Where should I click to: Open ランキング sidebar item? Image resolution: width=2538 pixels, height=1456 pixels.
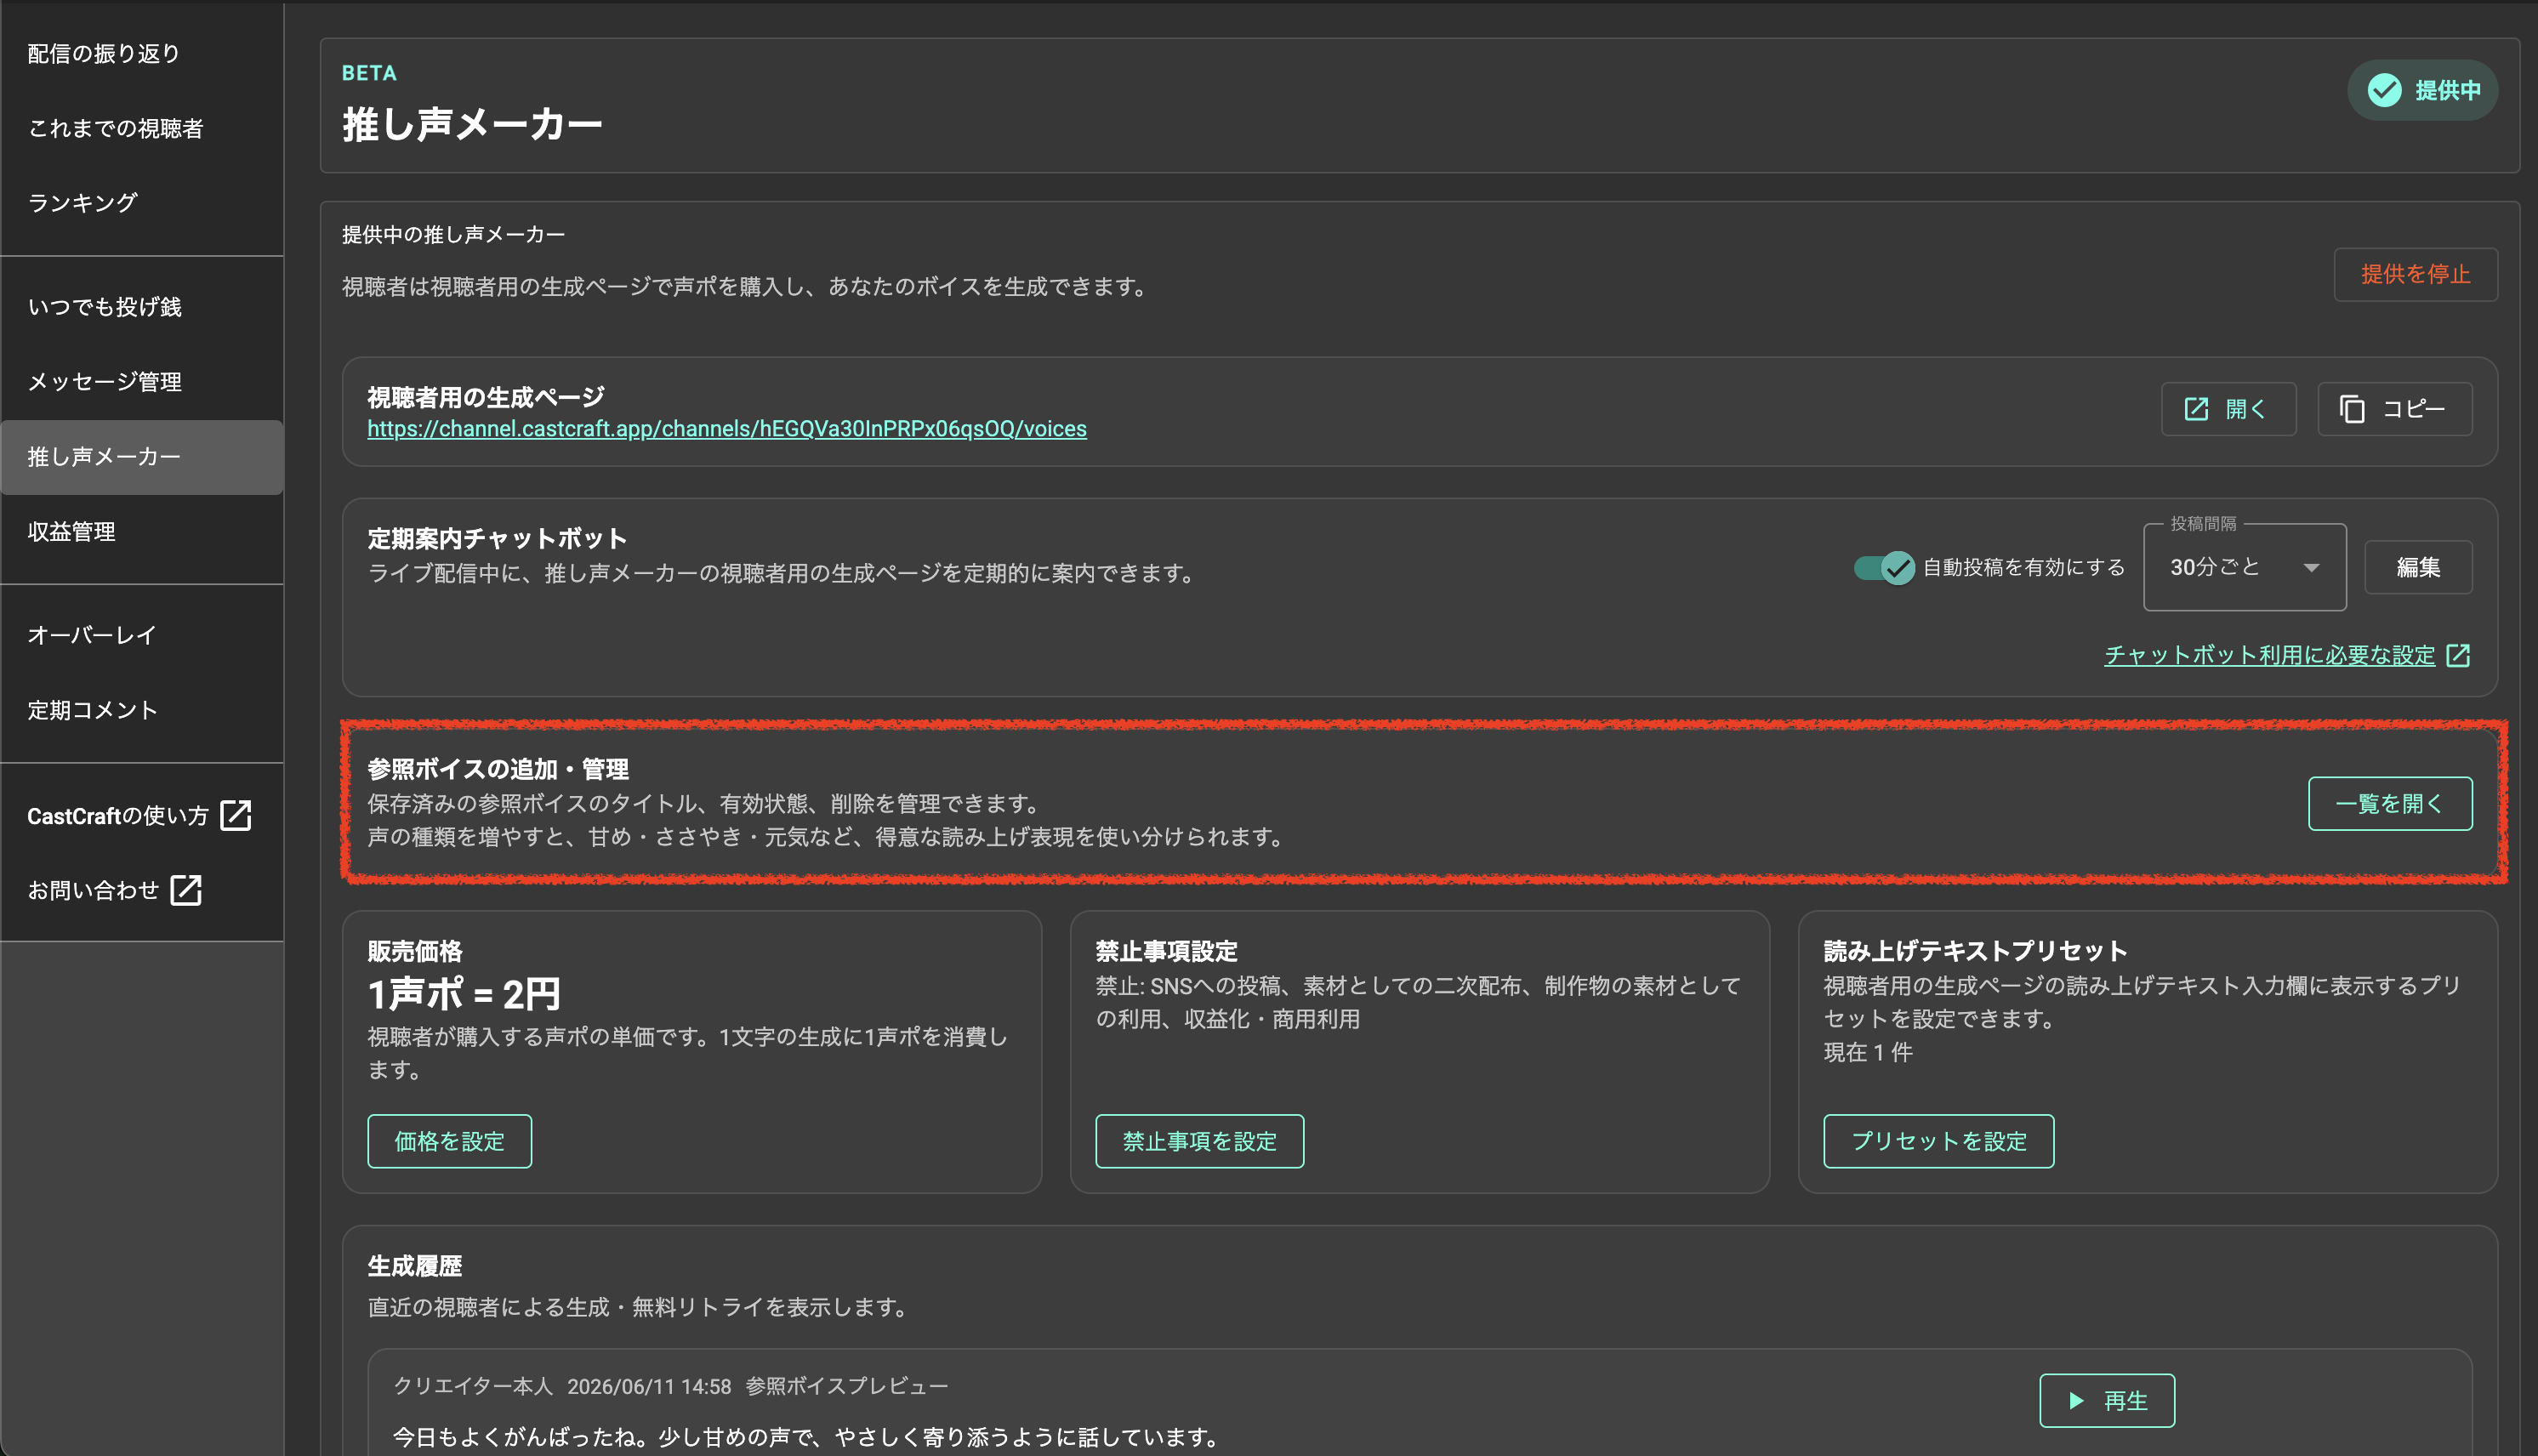coord(142,203)
